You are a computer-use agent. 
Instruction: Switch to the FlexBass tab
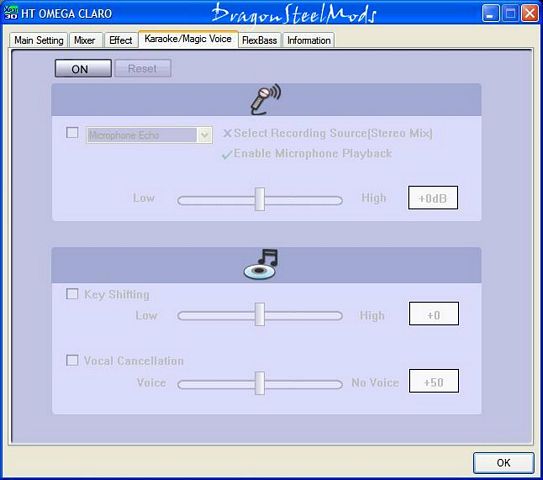[x=259, y=40]
